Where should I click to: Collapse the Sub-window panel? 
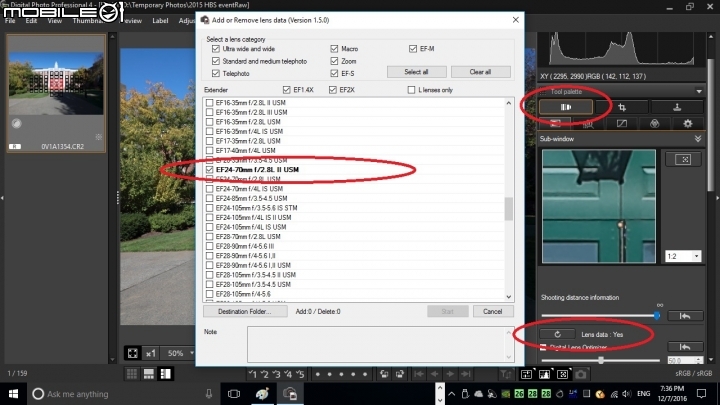[698, 139]
